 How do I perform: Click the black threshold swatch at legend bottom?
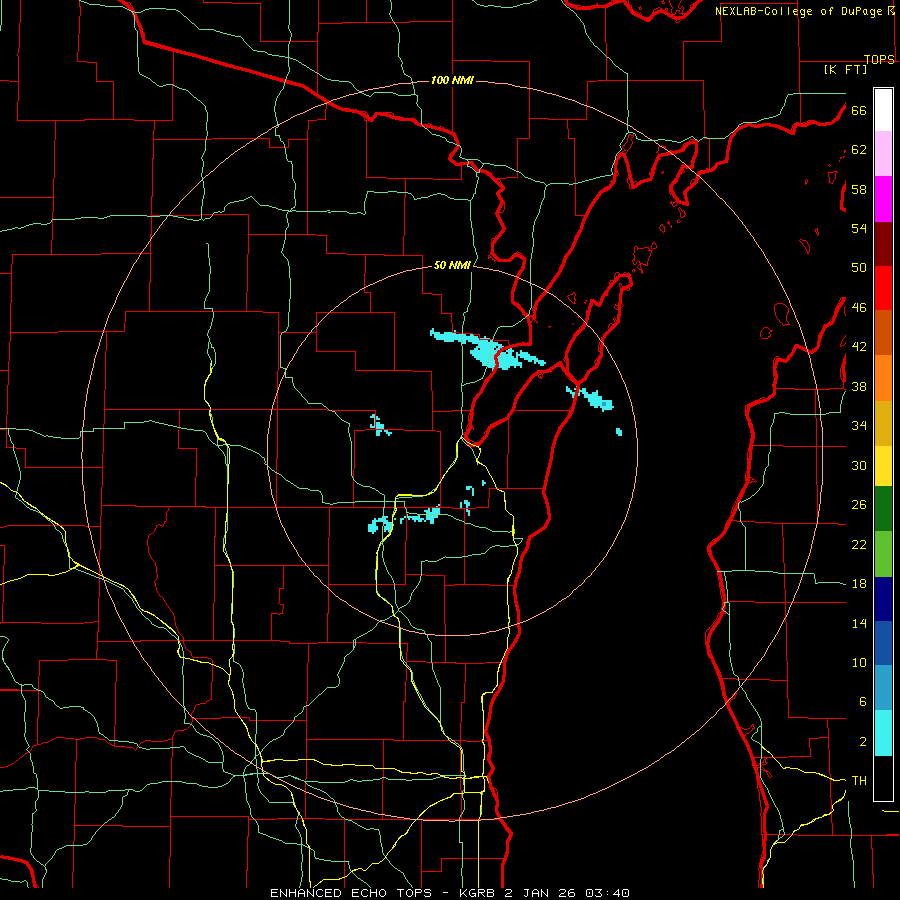click(883, 778)
